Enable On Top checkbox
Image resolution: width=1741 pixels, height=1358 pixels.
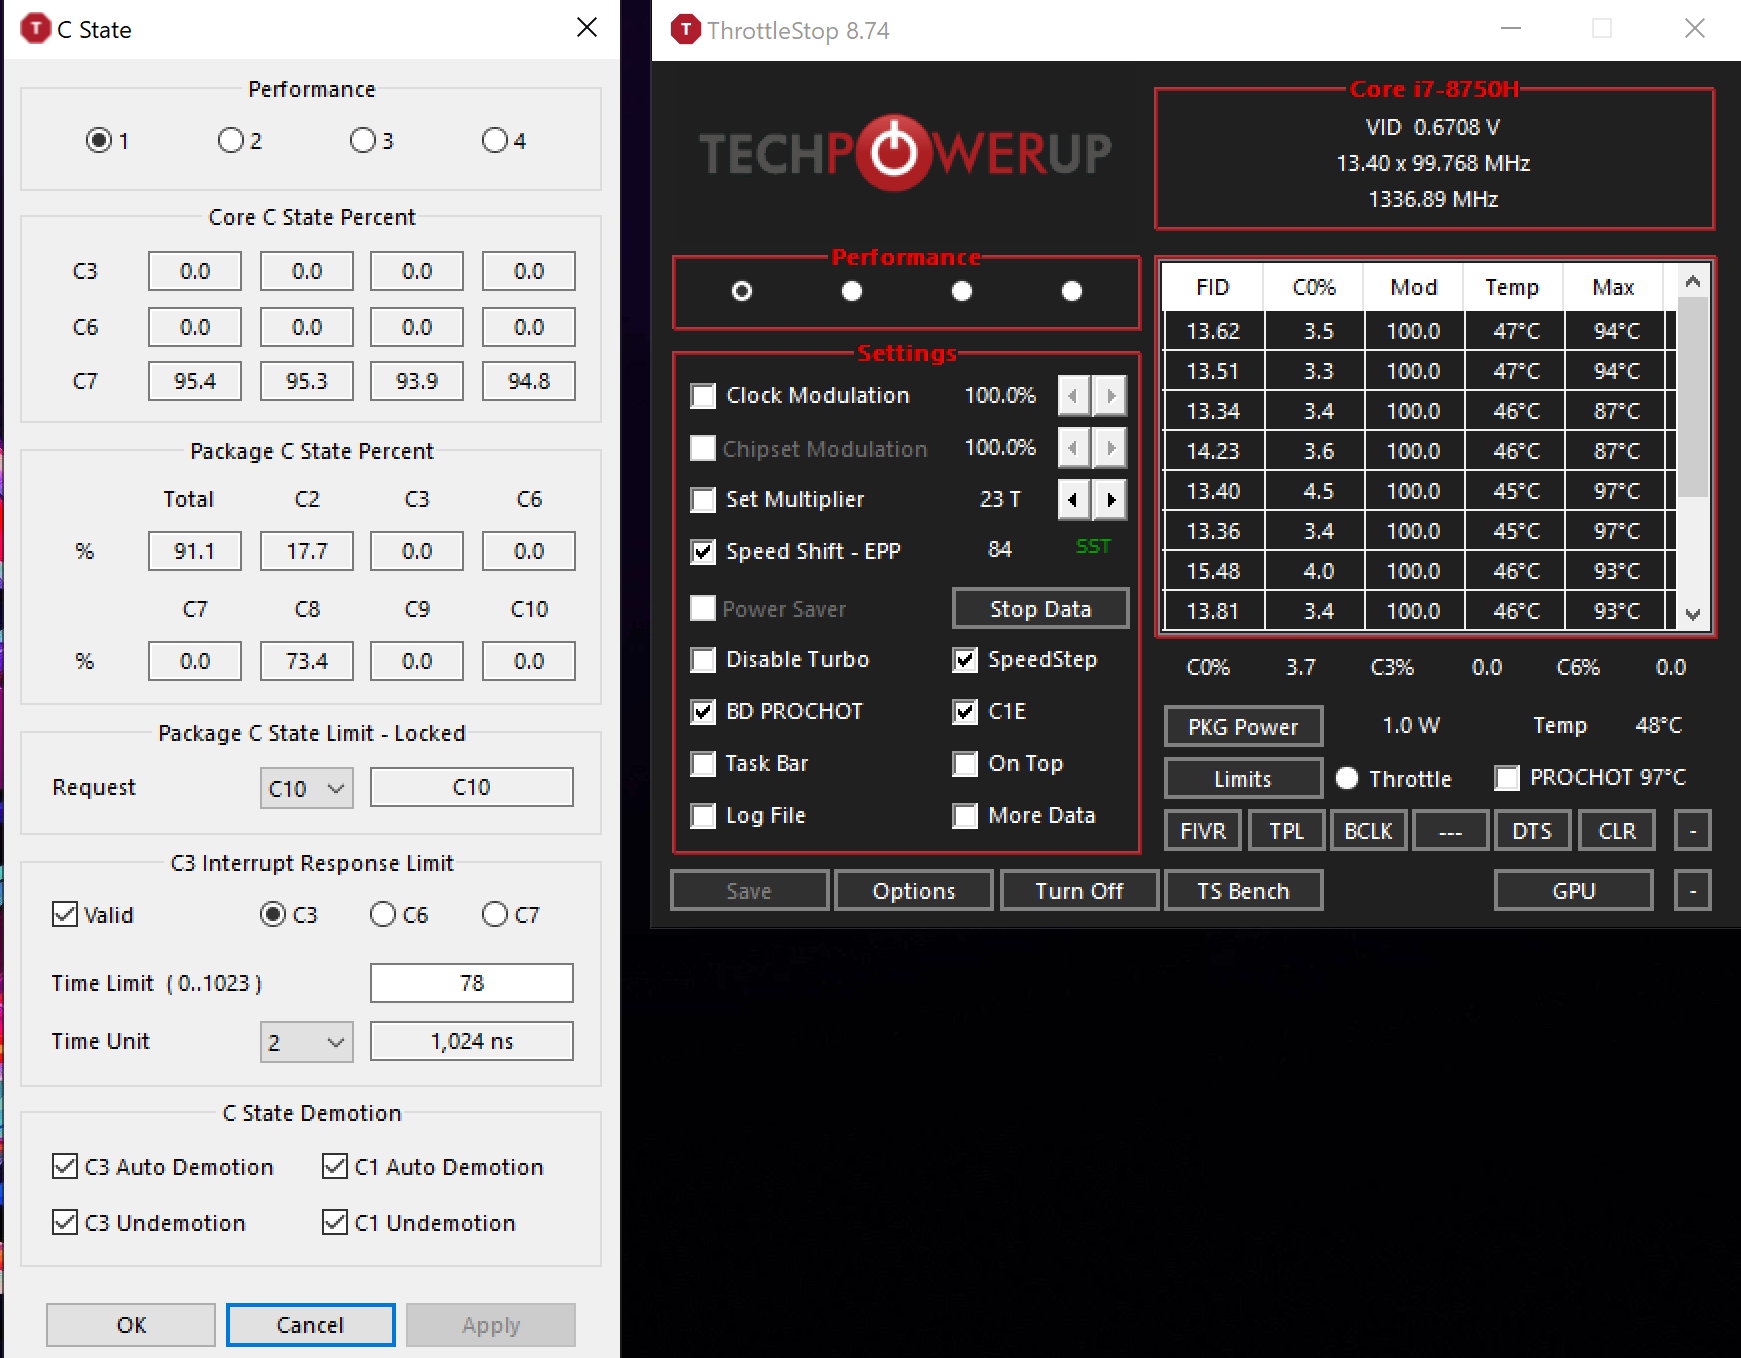(966, 764)
